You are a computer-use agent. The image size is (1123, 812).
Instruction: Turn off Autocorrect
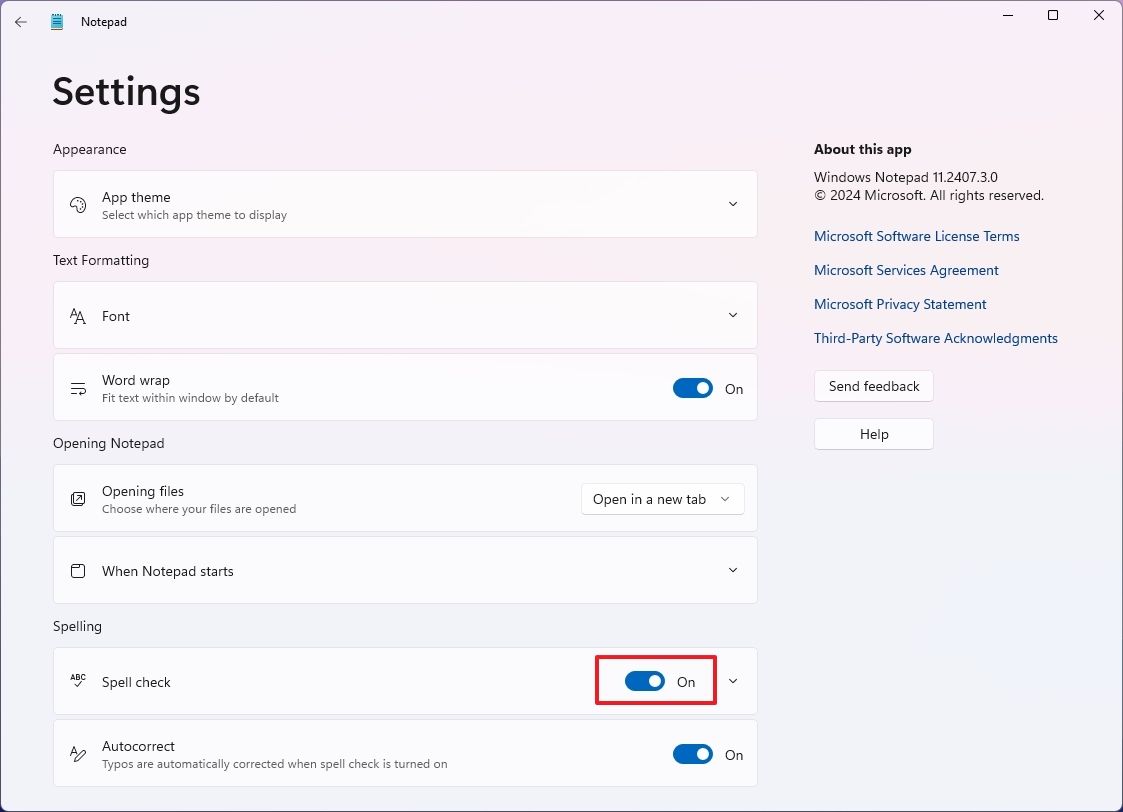click(x=692, y=754)
